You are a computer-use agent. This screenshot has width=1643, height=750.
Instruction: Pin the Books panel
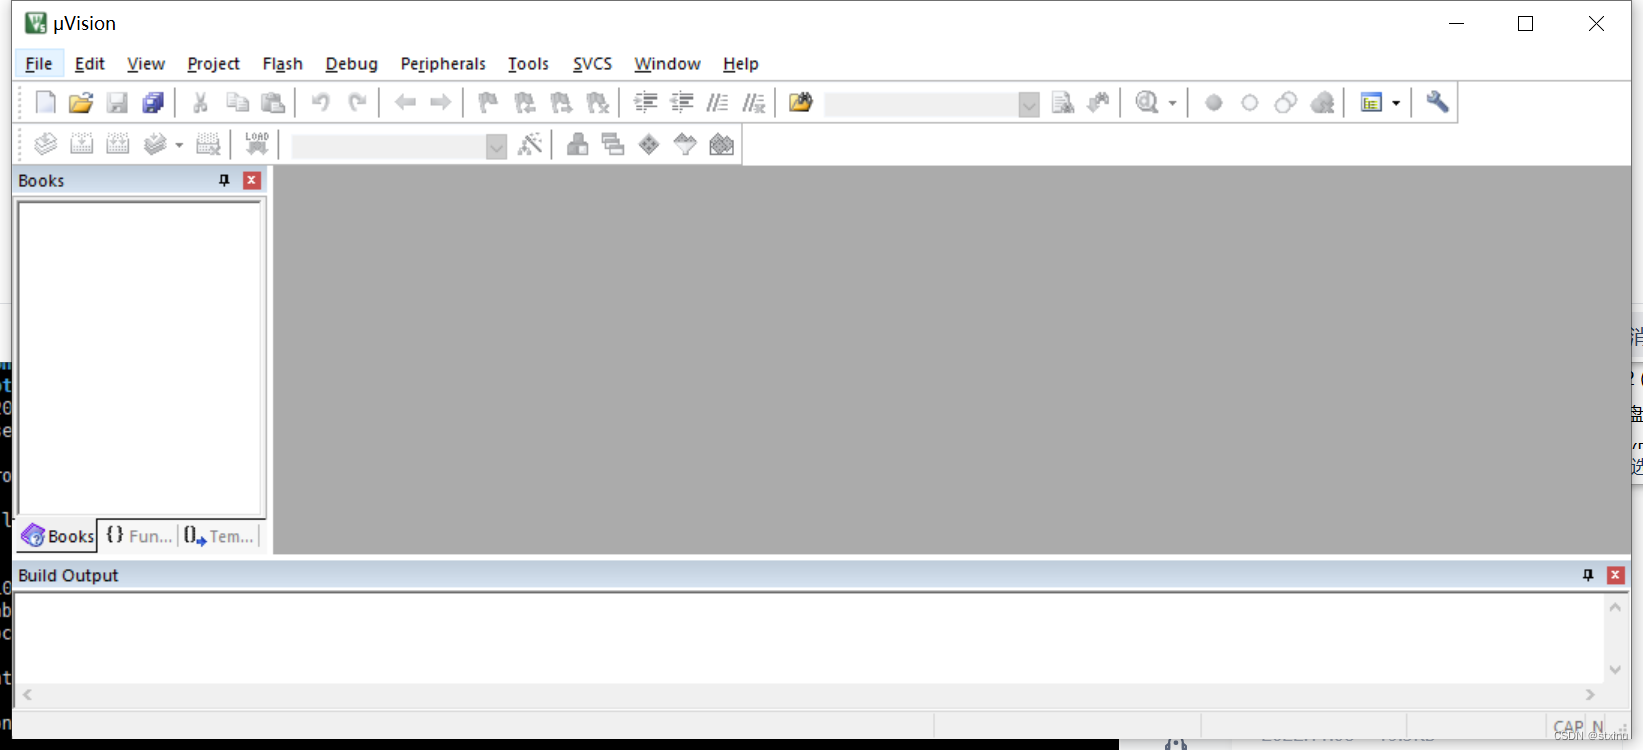click(224, 181)
